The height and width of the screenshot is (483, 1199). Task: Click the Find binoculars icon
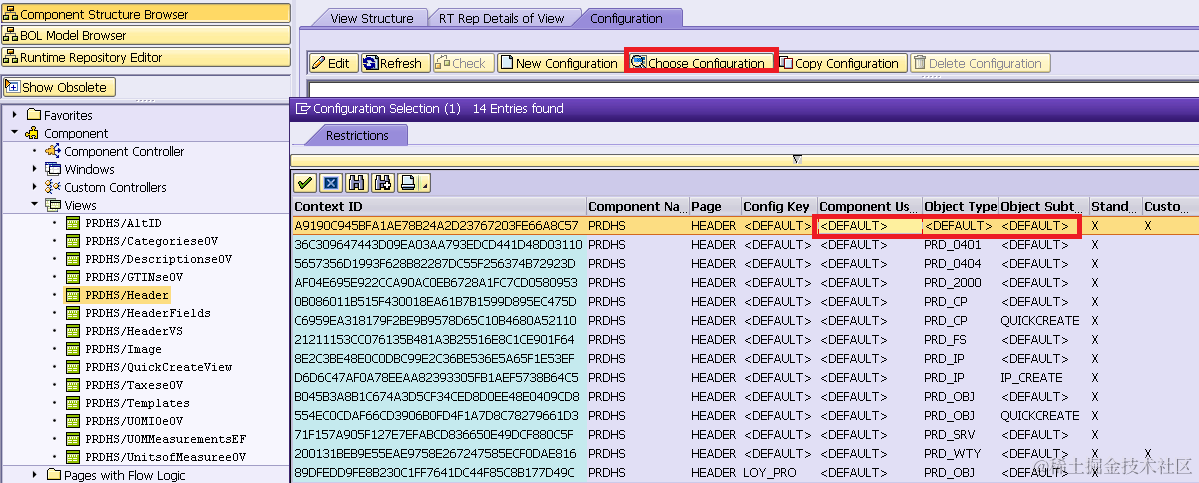point(356,183)
